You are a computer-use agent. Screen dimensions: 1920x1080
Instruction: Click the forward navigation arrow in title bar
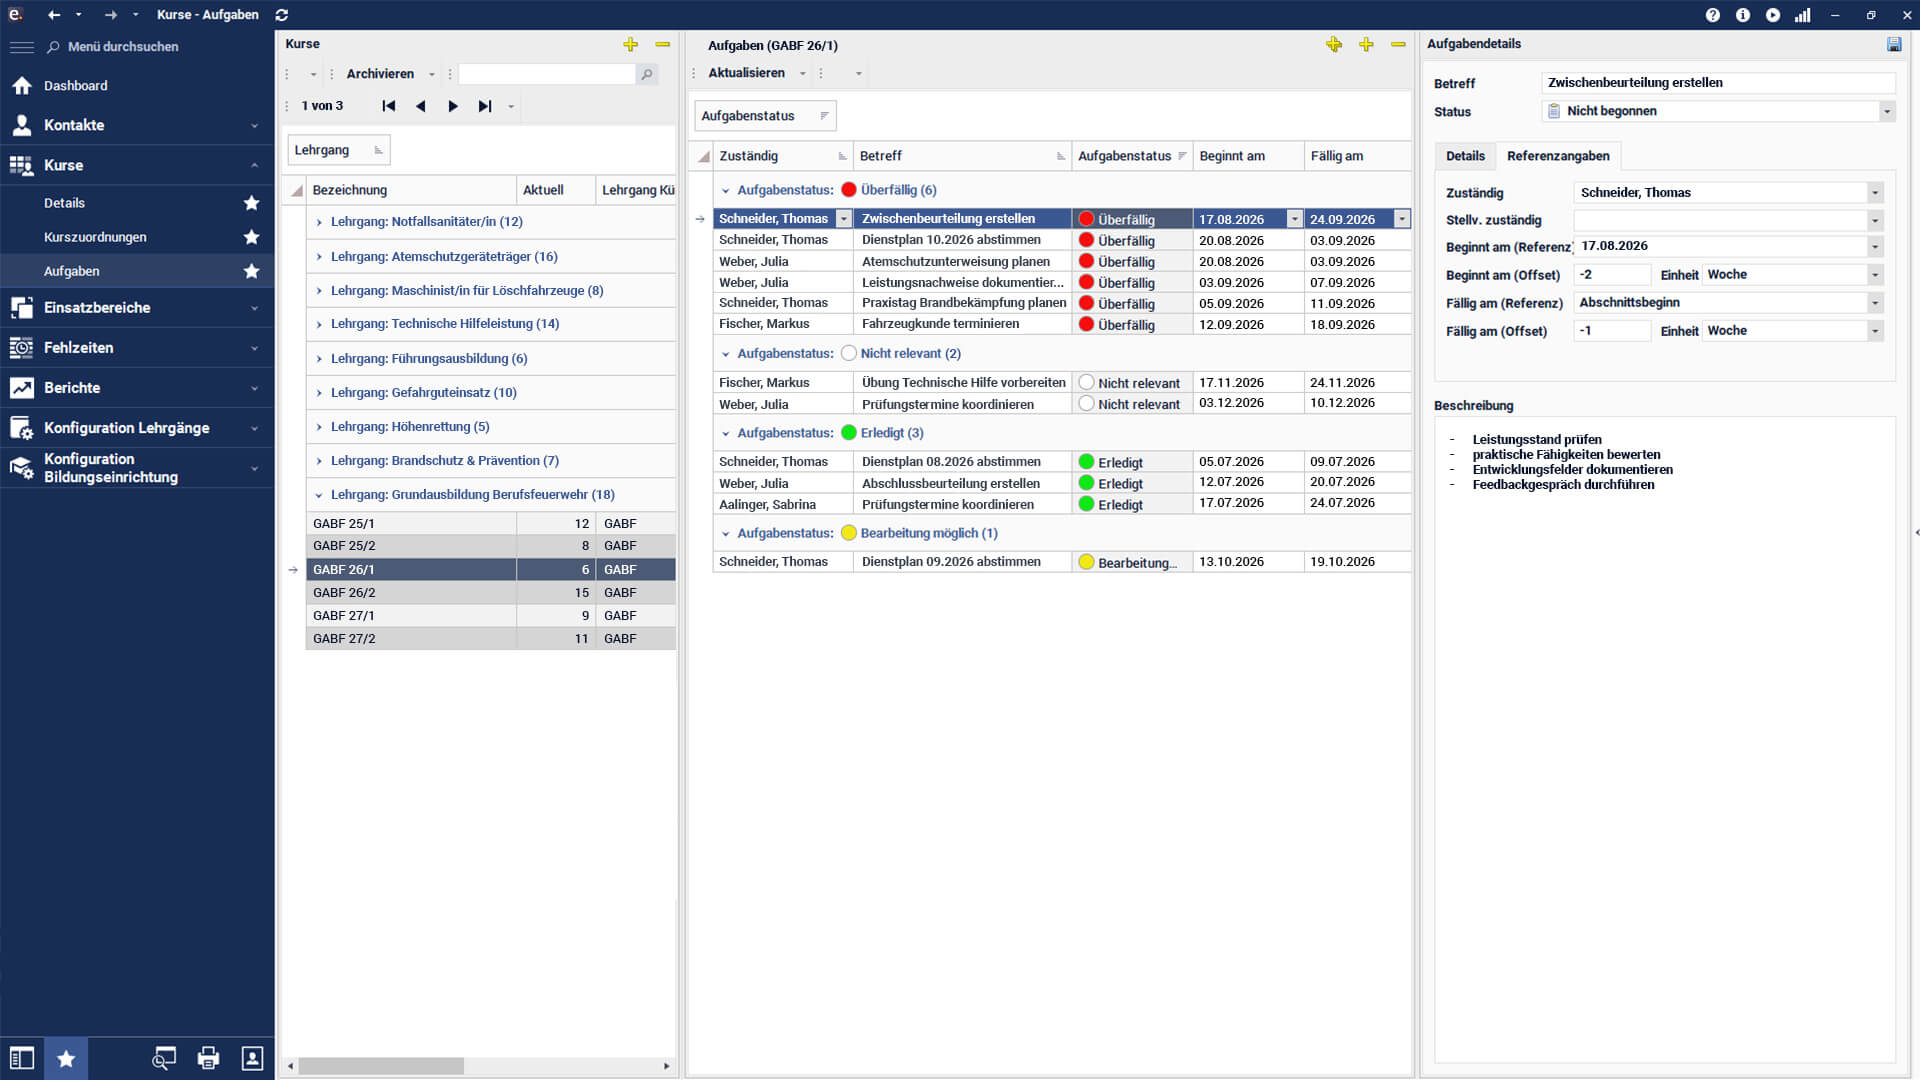tap(111, 15)
